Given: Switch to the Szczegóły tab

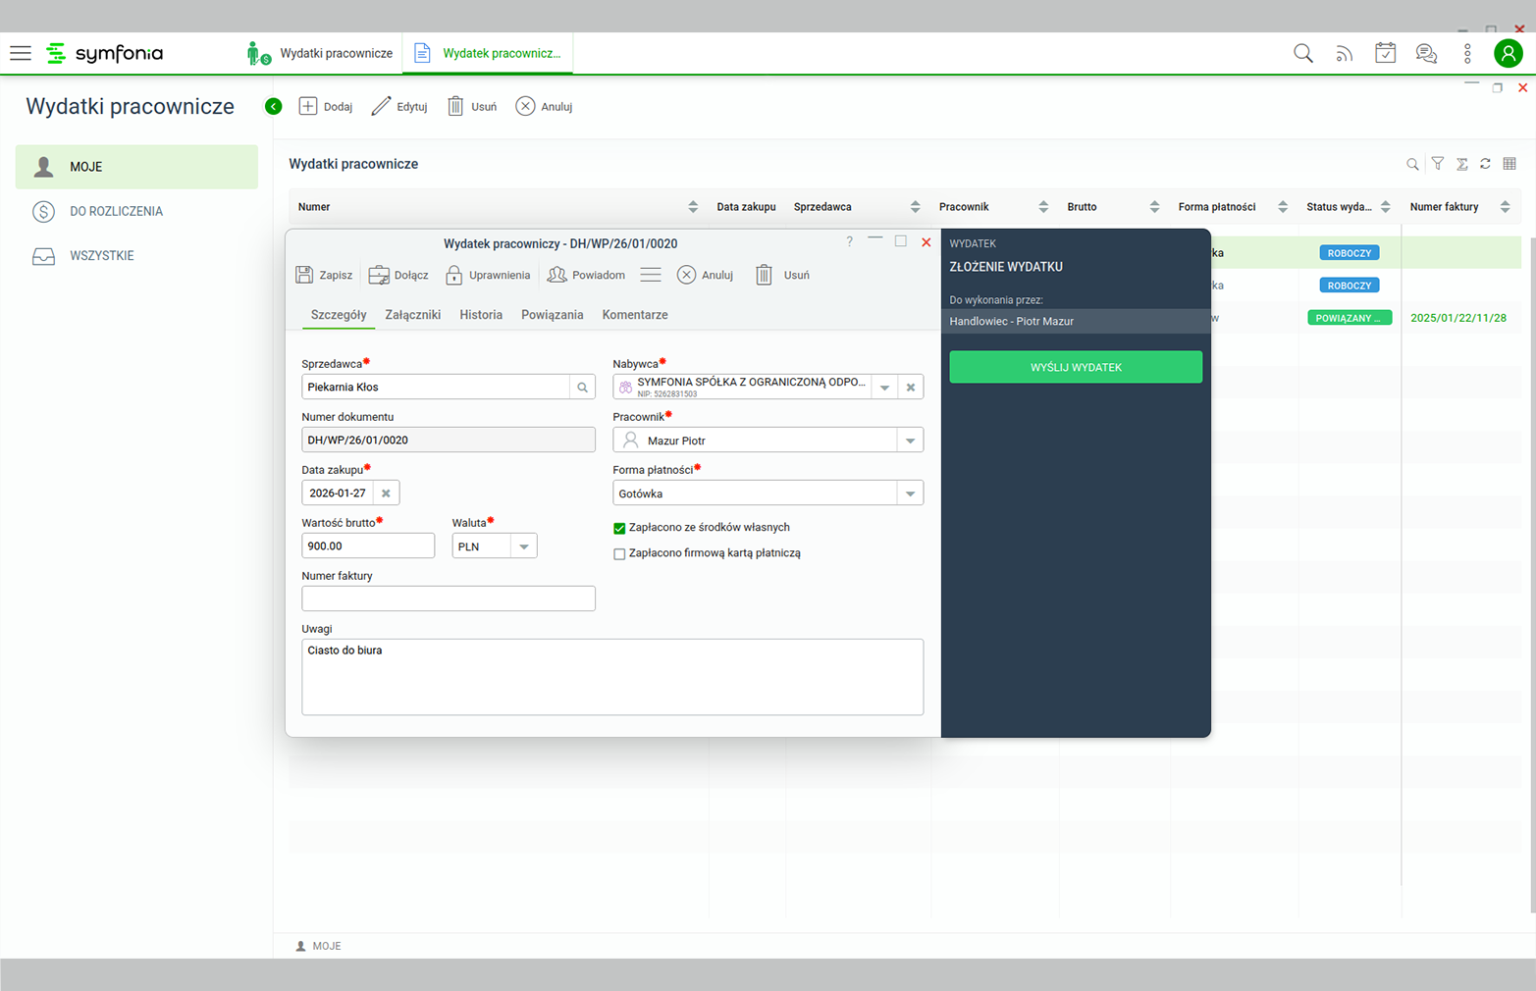Looking at the screenshot, I should 338,315.
